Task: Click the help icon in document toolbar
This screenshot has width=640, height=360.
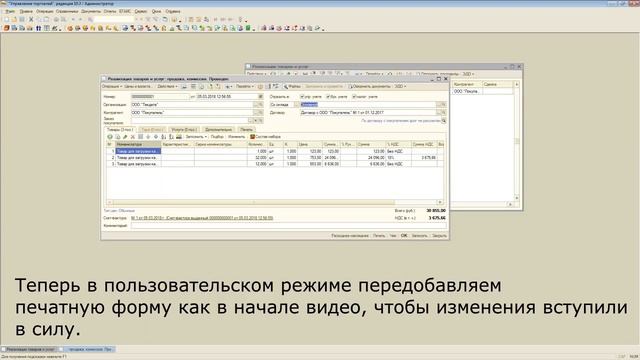Action: (260, 87)
